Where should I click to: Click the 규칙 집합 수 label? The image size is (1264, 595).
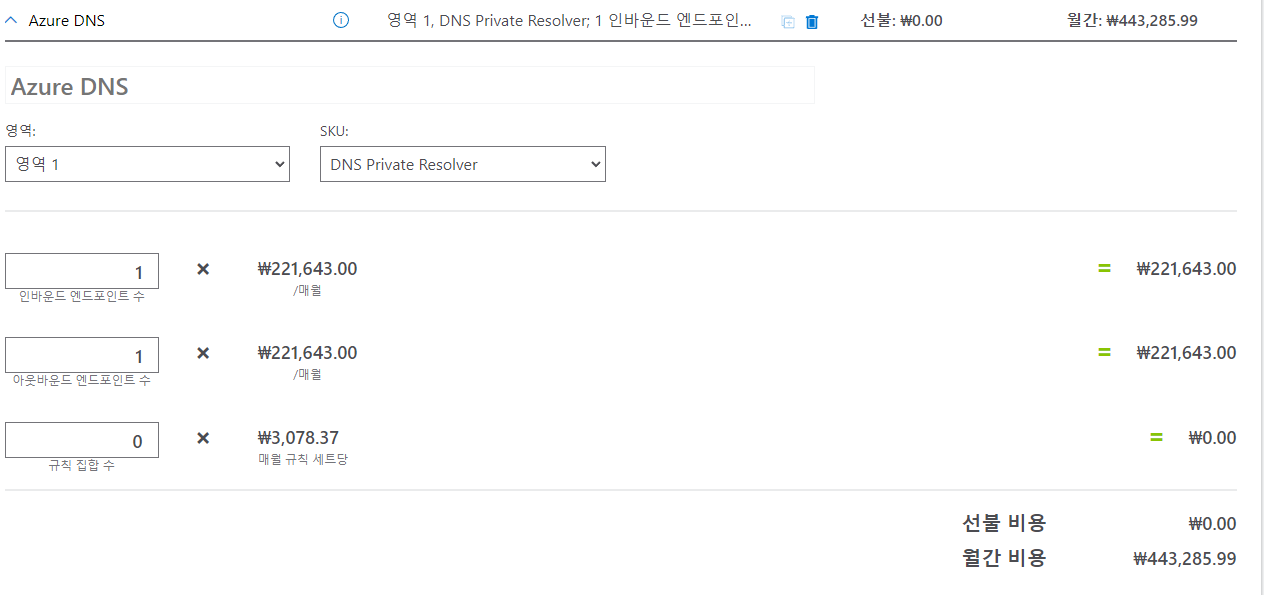[x=81, y=465]
